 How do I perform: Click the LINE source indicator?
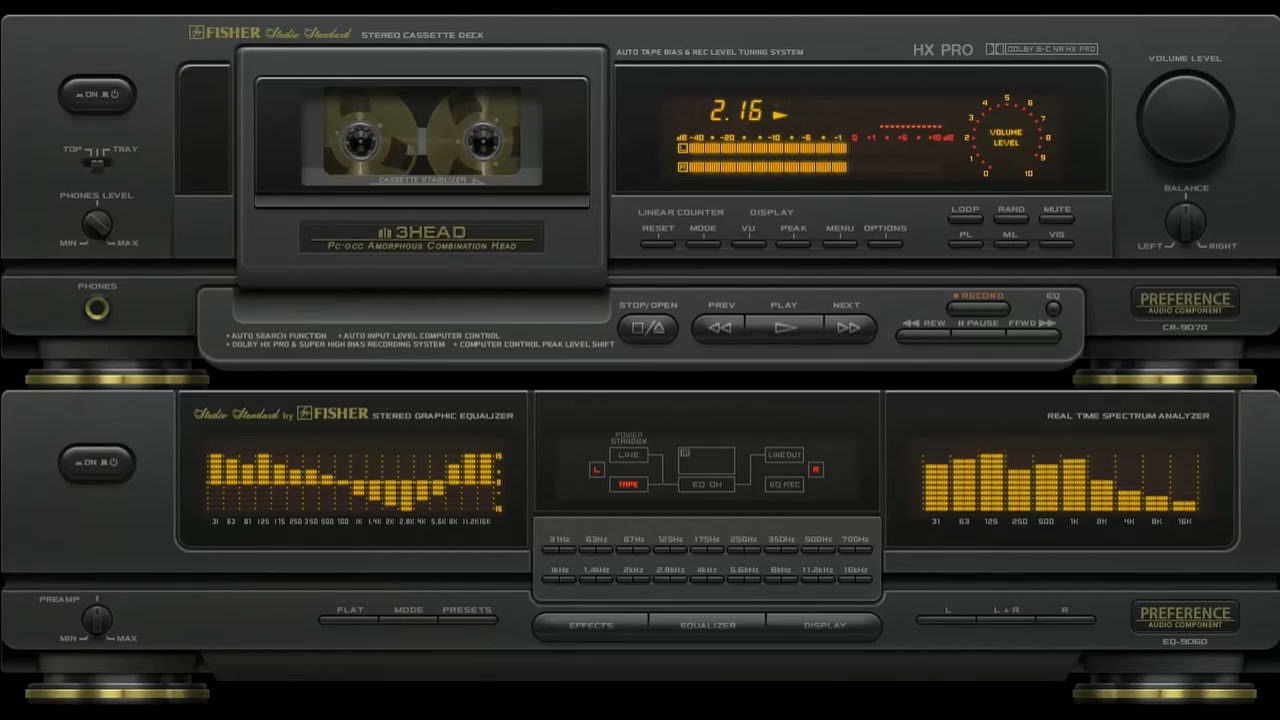[x=628, y=455]
